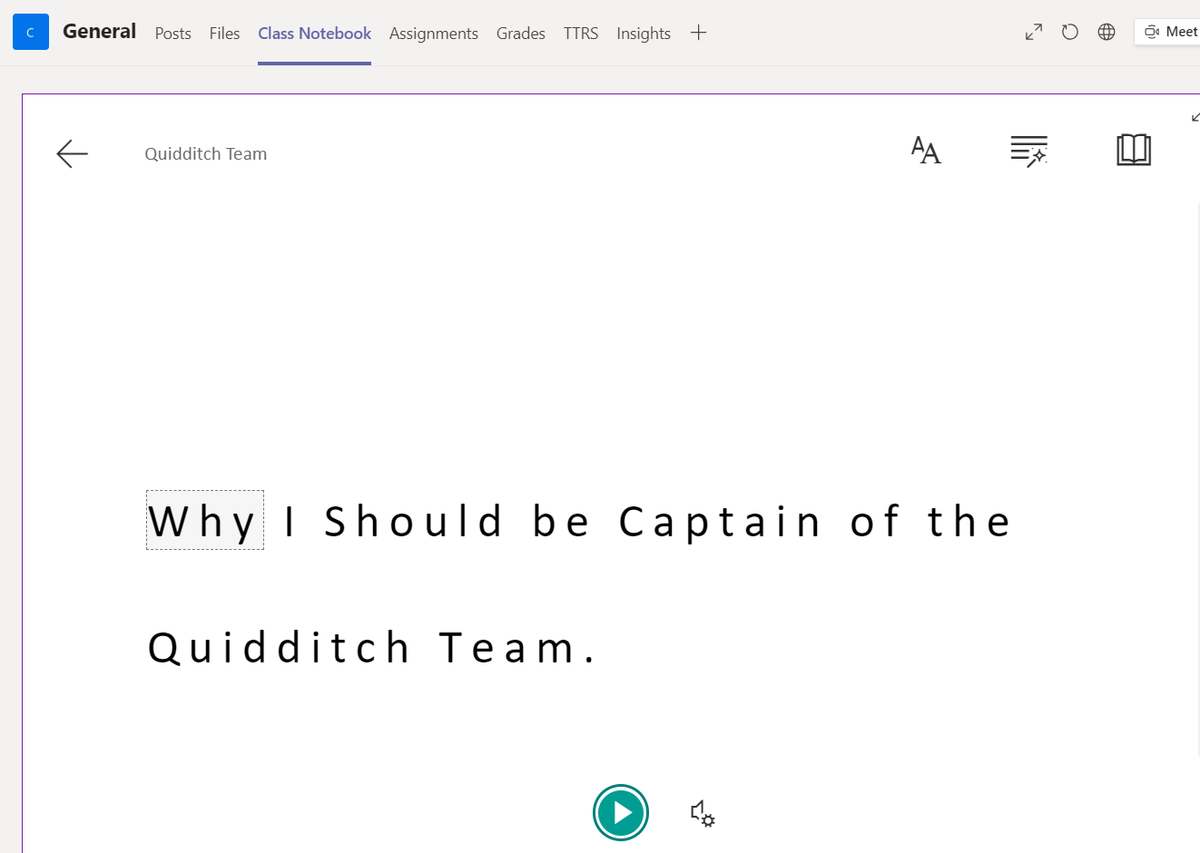This screenshot has width=1200, height=853.
Task: Click the blue team avatar 'C'
Action: [x=30, y=33]
